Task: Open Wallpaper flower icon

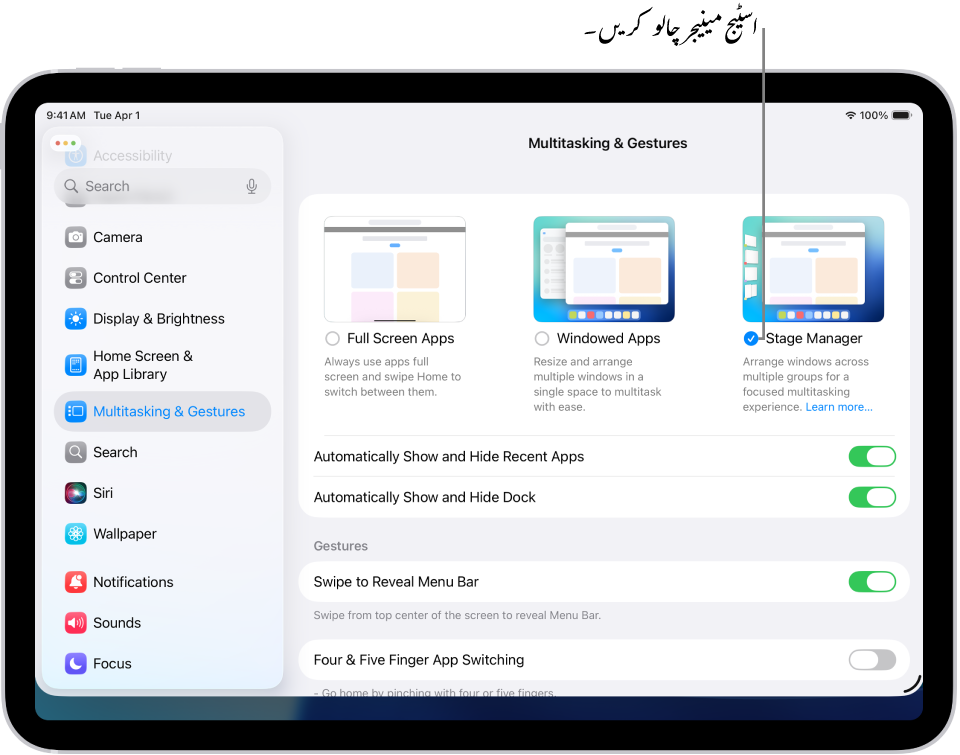Action: tap(75, 534)
